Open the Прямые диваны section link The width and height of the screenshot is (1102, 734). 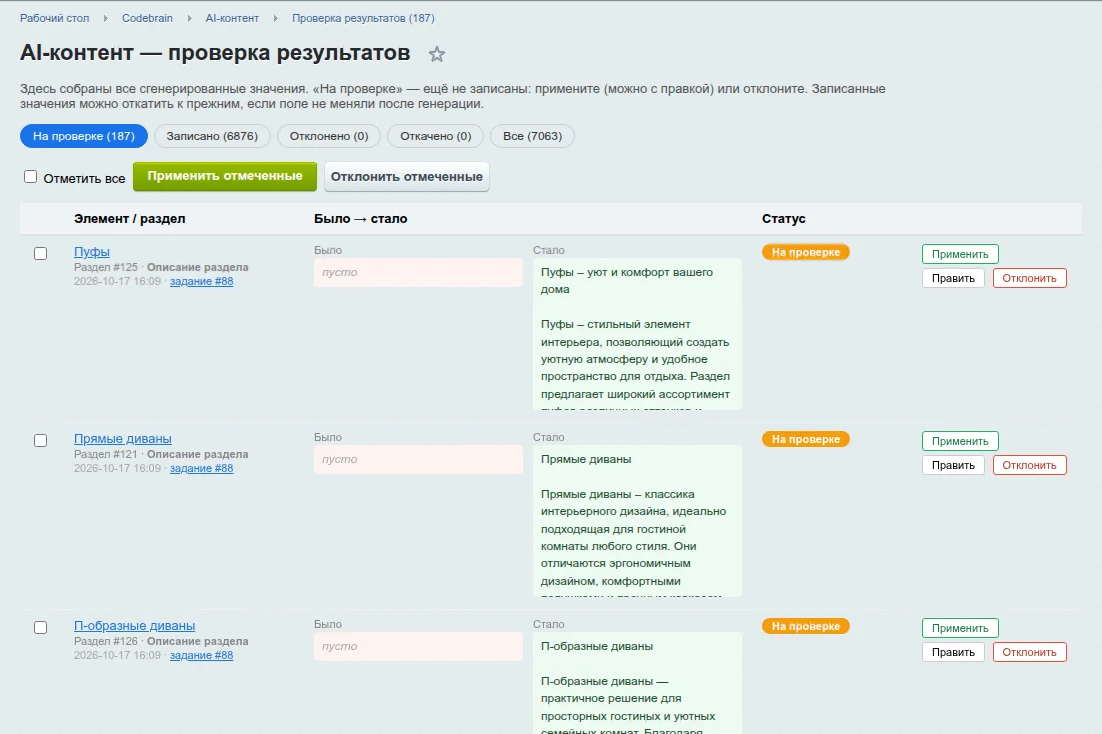click(x=123, y=439)
